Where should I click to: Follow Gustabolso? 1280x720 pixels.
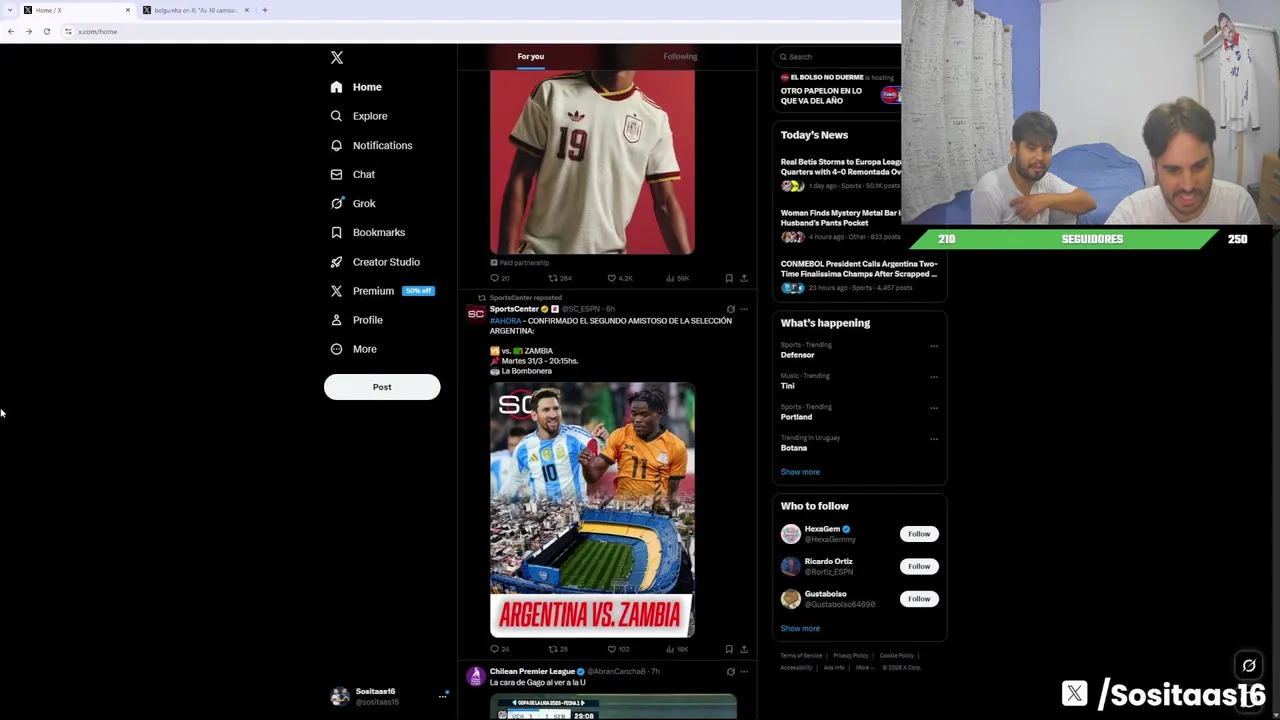(919, 599)
